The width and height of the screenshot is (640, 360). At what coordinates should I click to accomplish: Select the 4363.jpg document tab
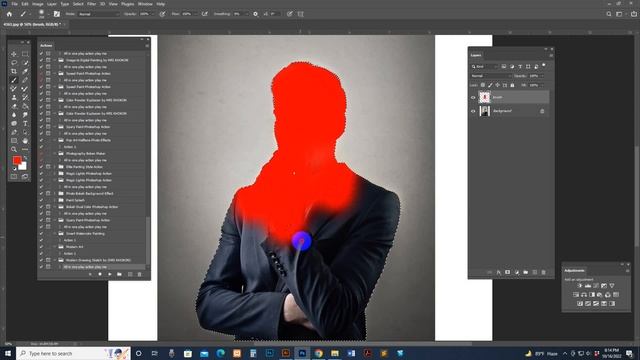coord(32,24)
